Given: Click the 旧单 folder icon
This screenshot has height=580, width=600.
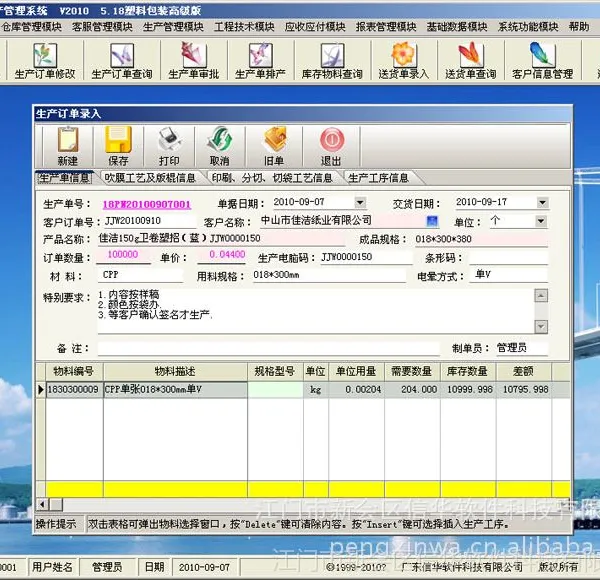Looking at the screenshot, I should (274, 140).
